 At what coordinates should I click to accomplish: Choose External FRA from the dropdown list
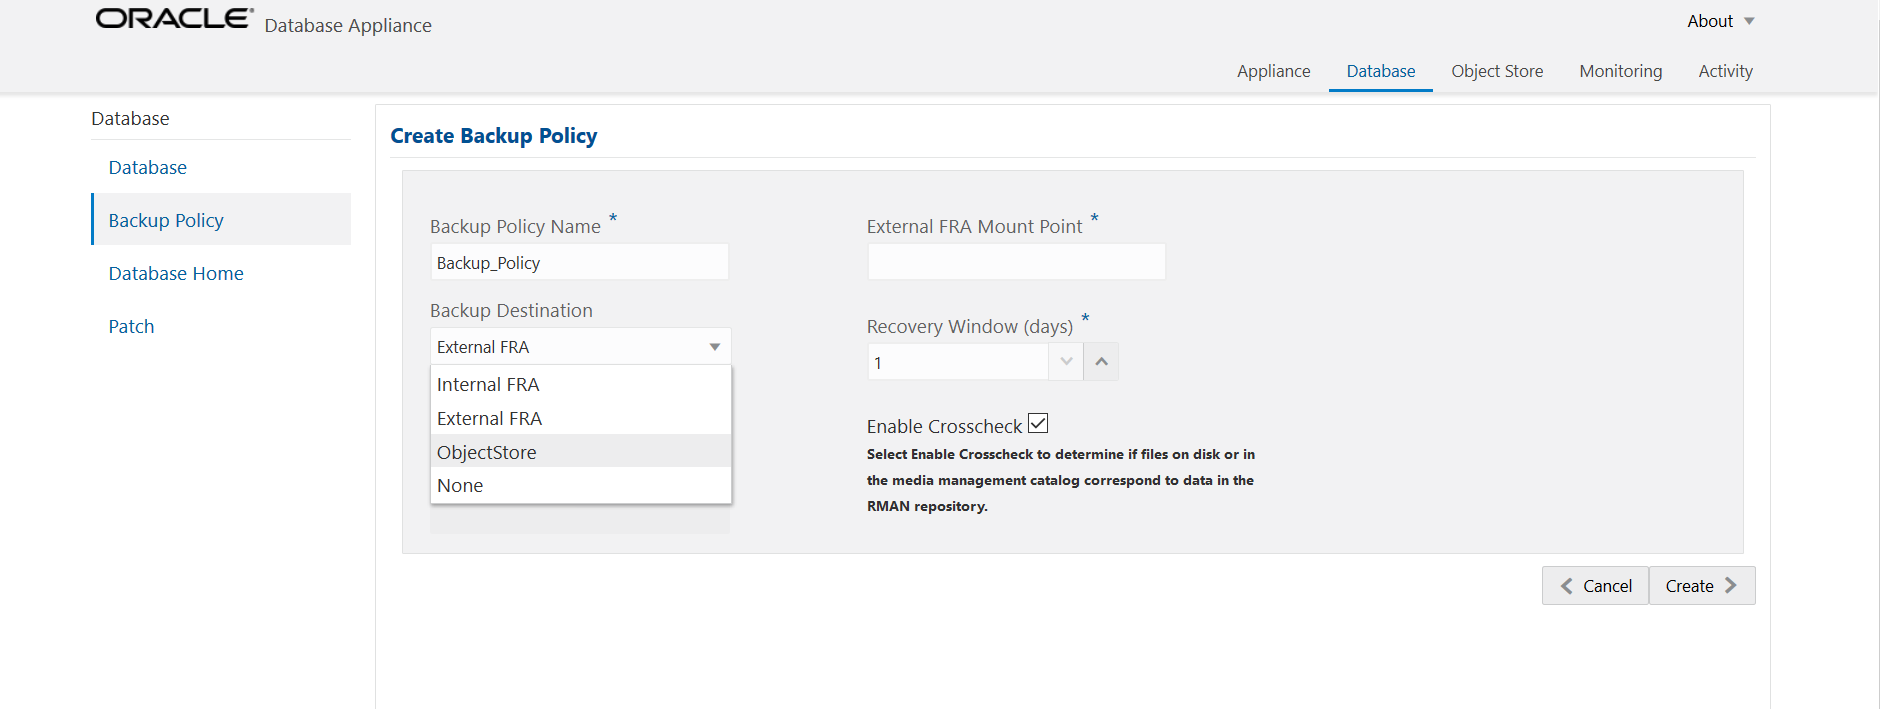[581, 418]
